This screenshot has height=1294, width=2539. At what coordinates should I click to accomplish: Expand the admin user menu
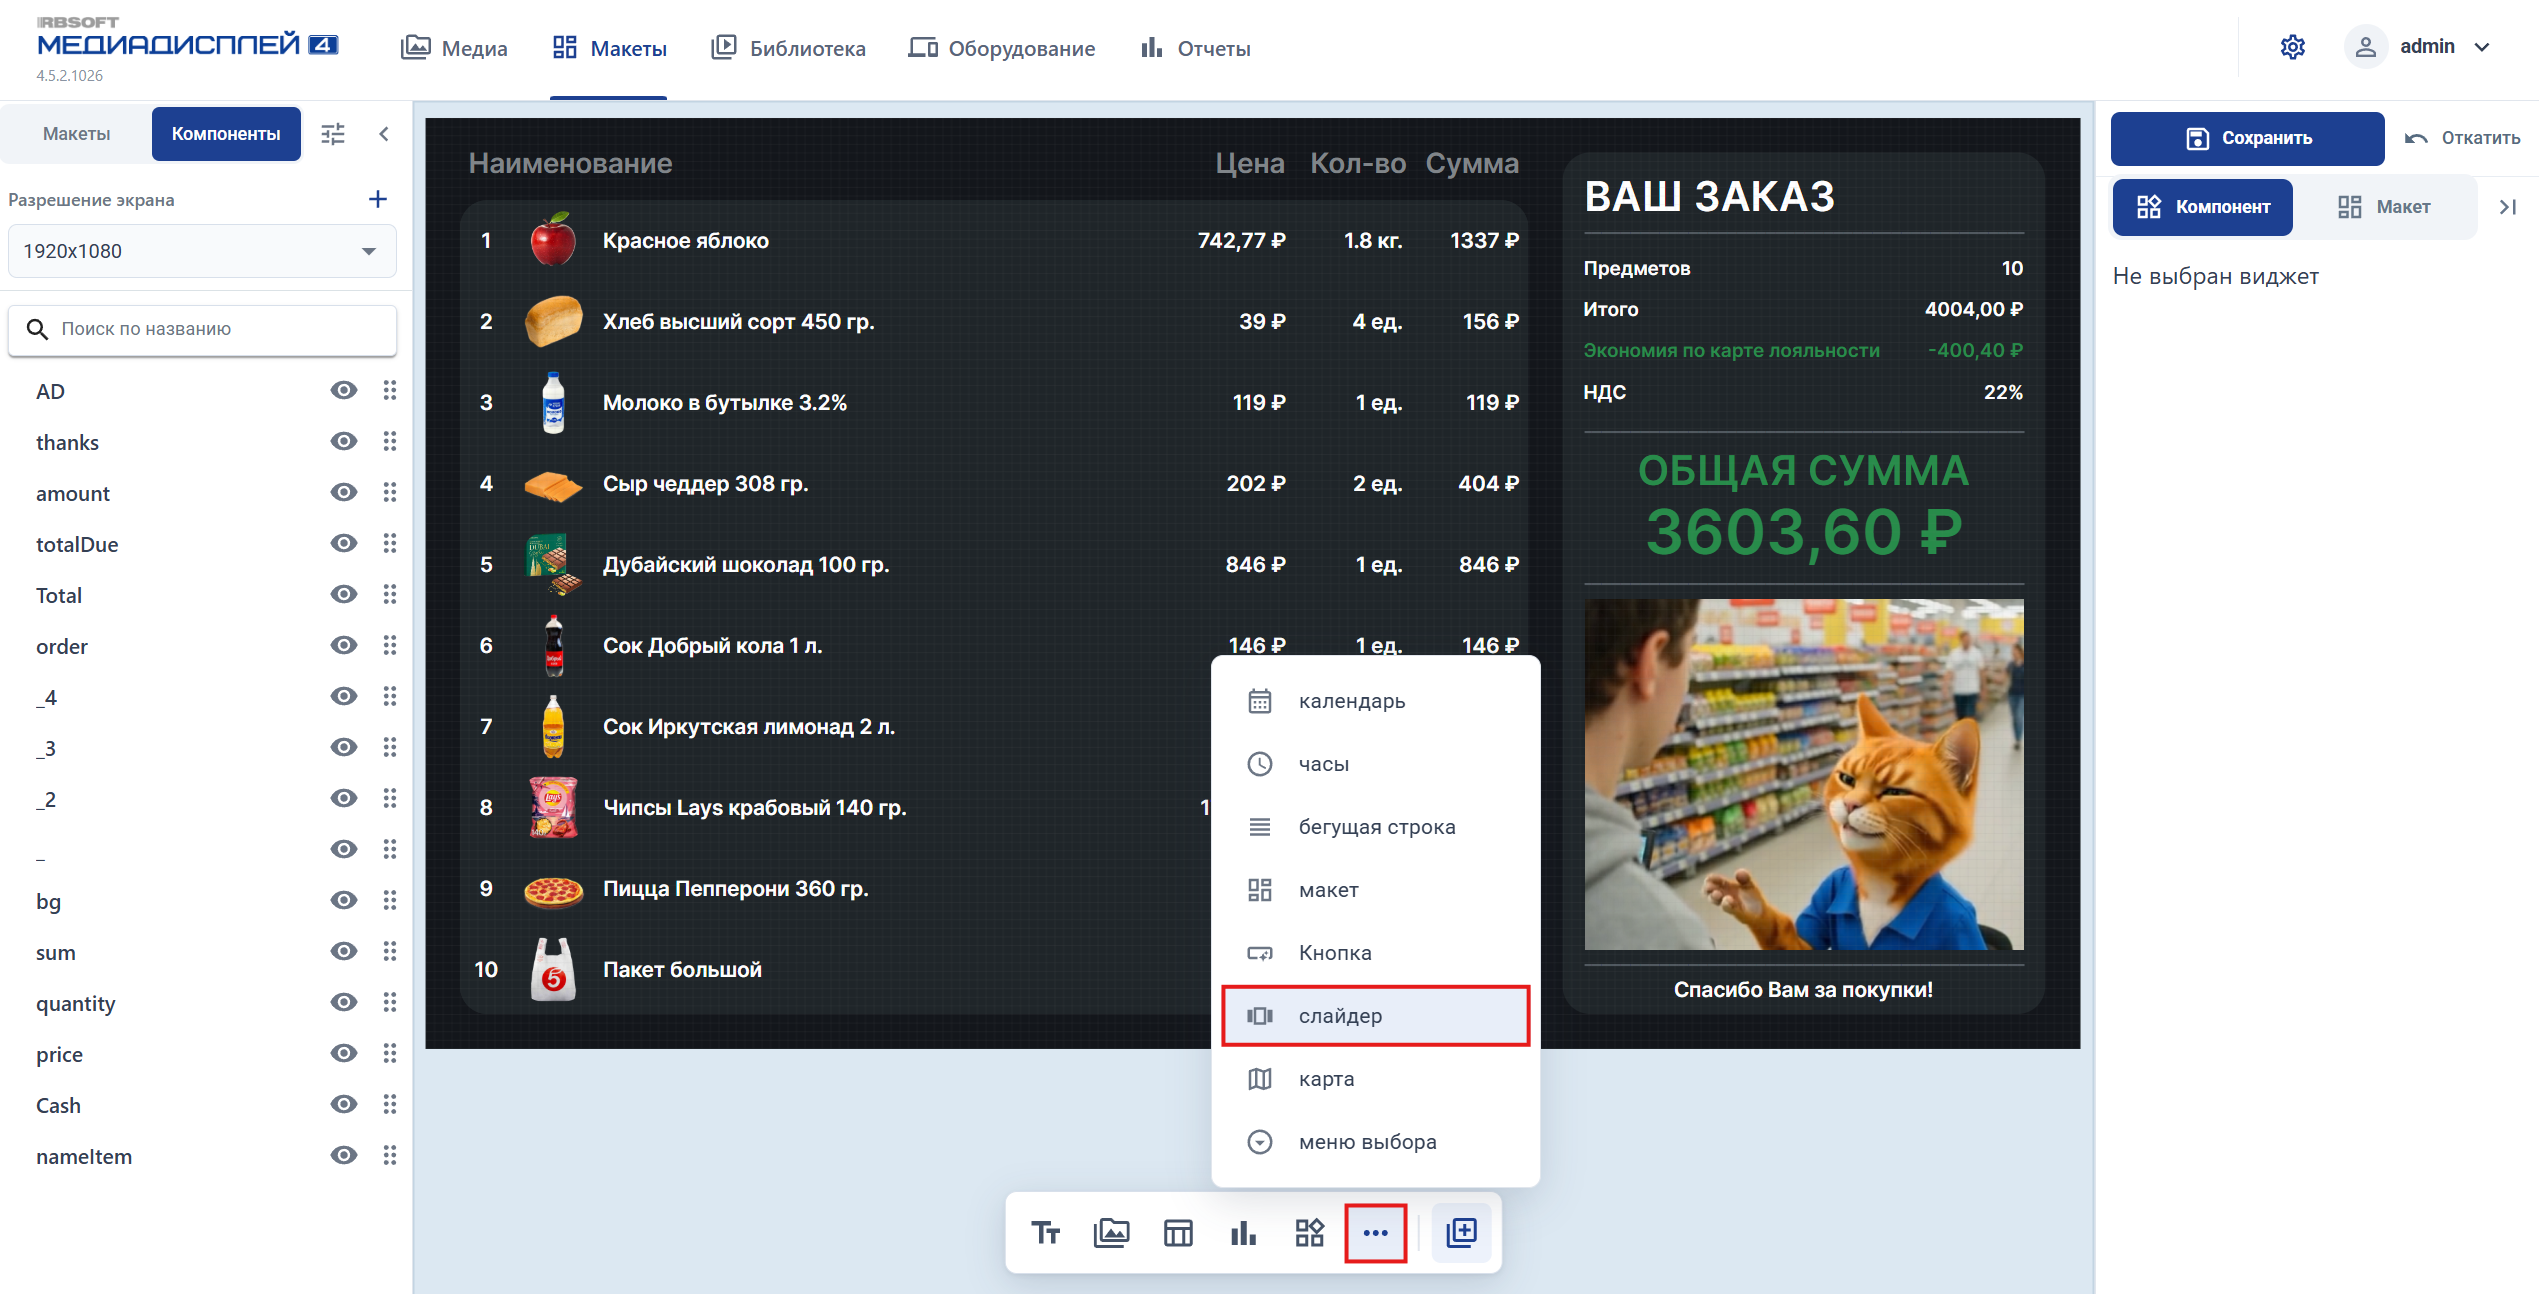coord(2419,47)
